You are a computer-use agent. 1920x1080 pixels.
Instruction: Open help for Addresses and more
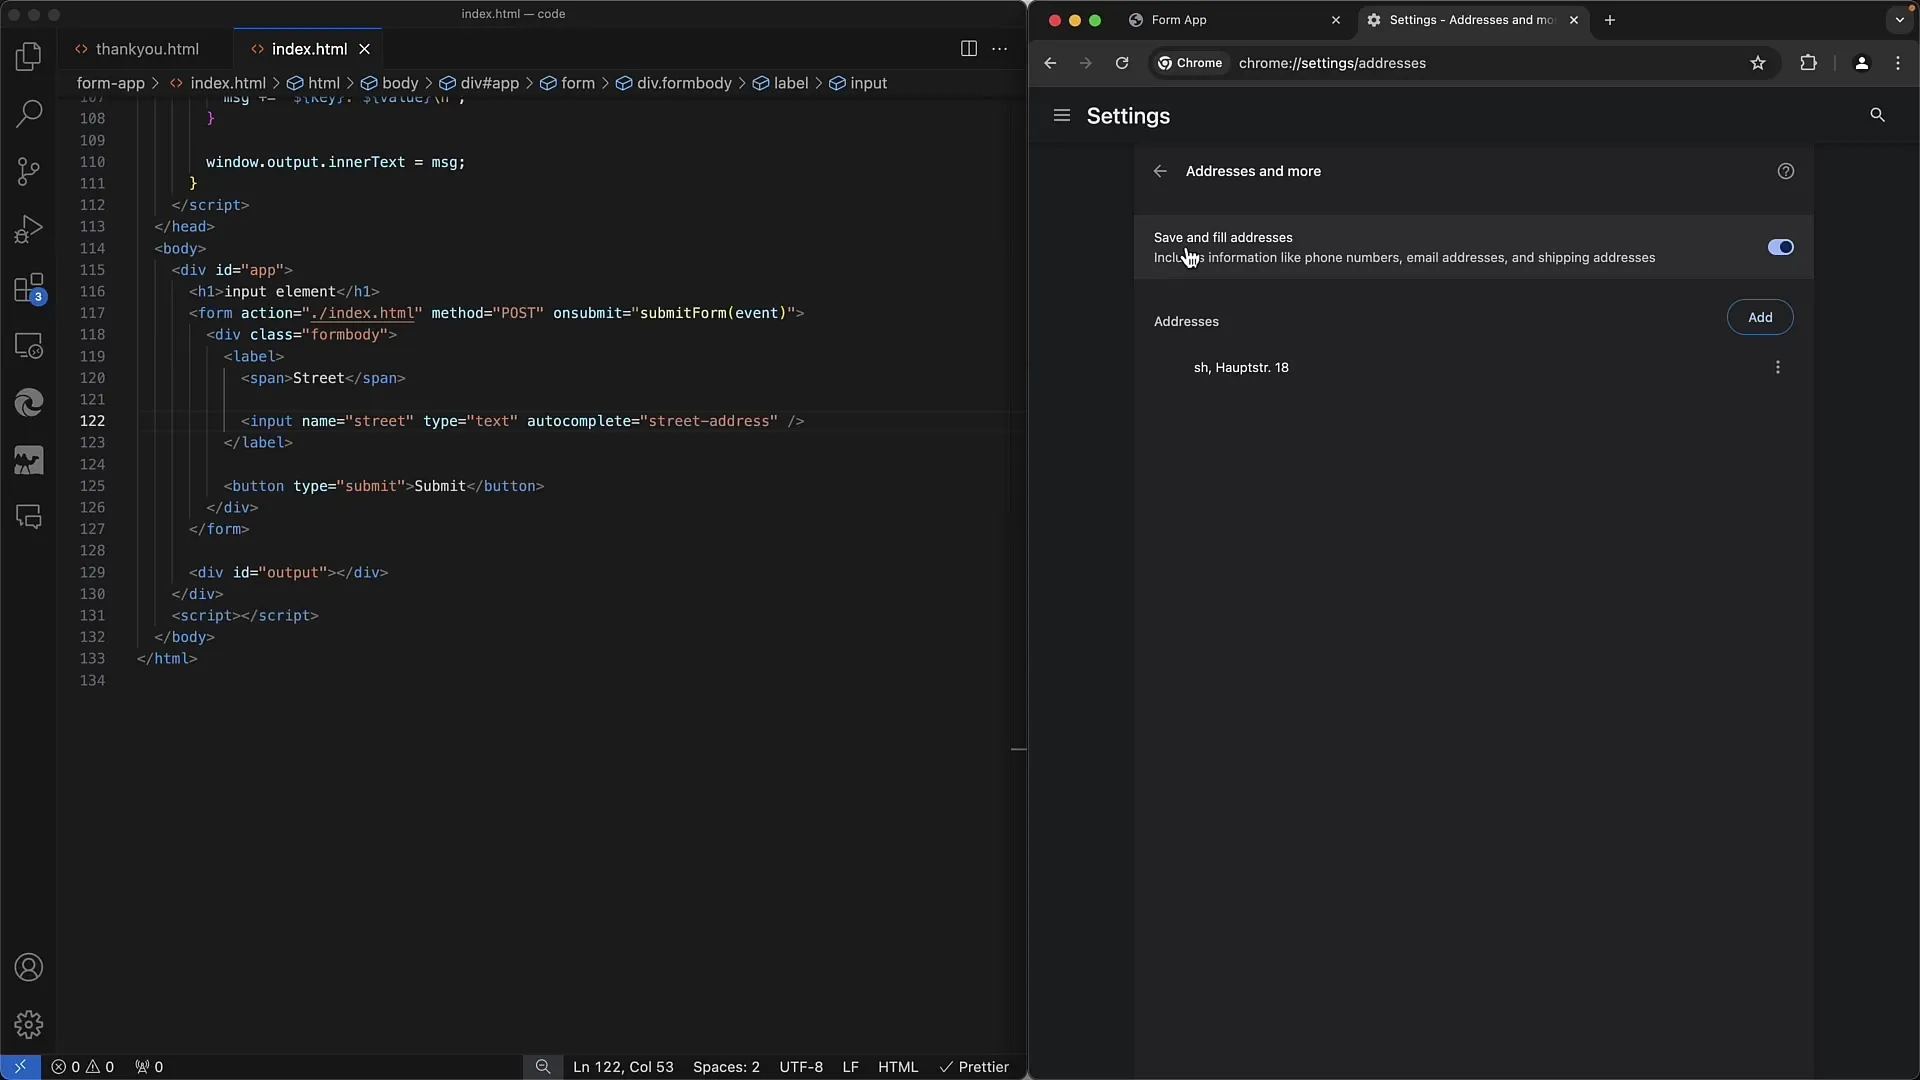(1786, 171)
